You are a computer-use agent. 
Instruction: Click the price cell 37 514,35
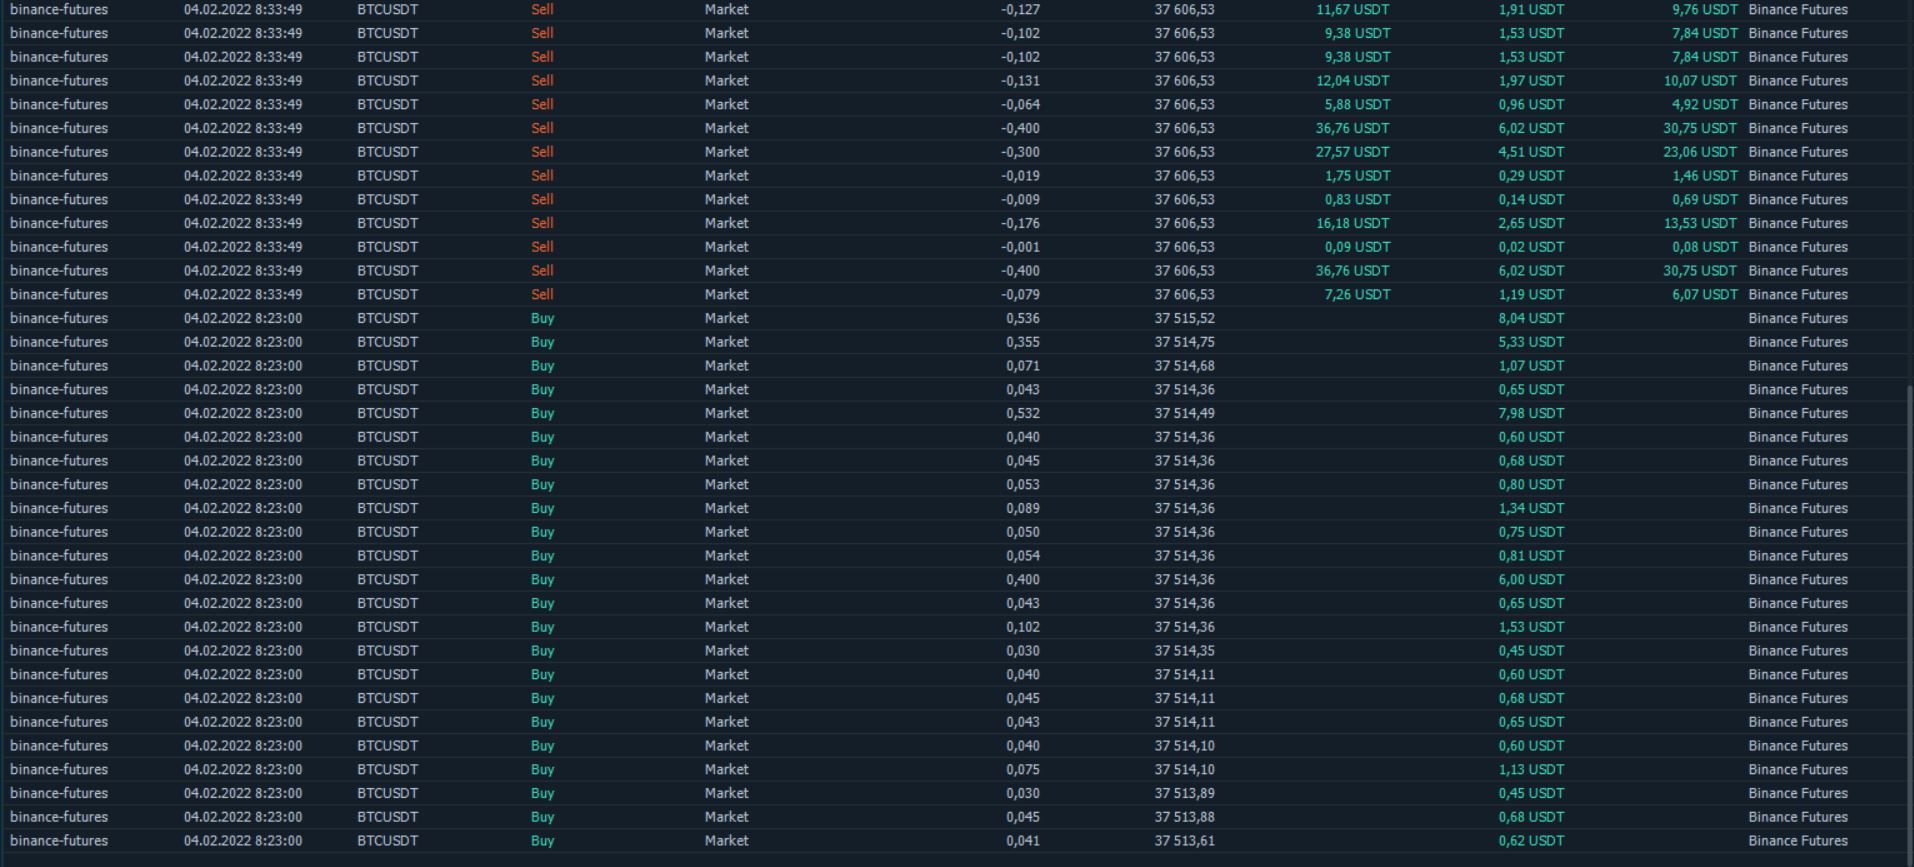pyautogui.click(x=1184, y=651)
